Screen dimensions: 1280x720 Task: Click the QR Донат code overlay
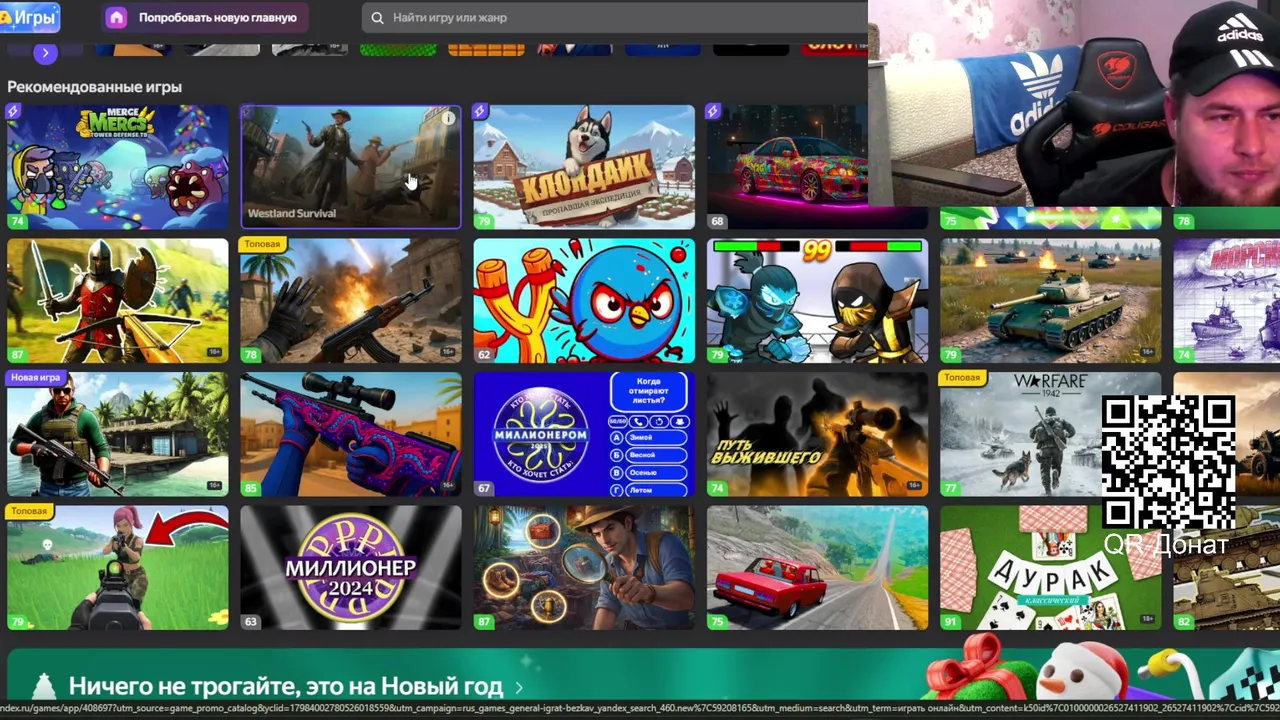click(1168, 461)
